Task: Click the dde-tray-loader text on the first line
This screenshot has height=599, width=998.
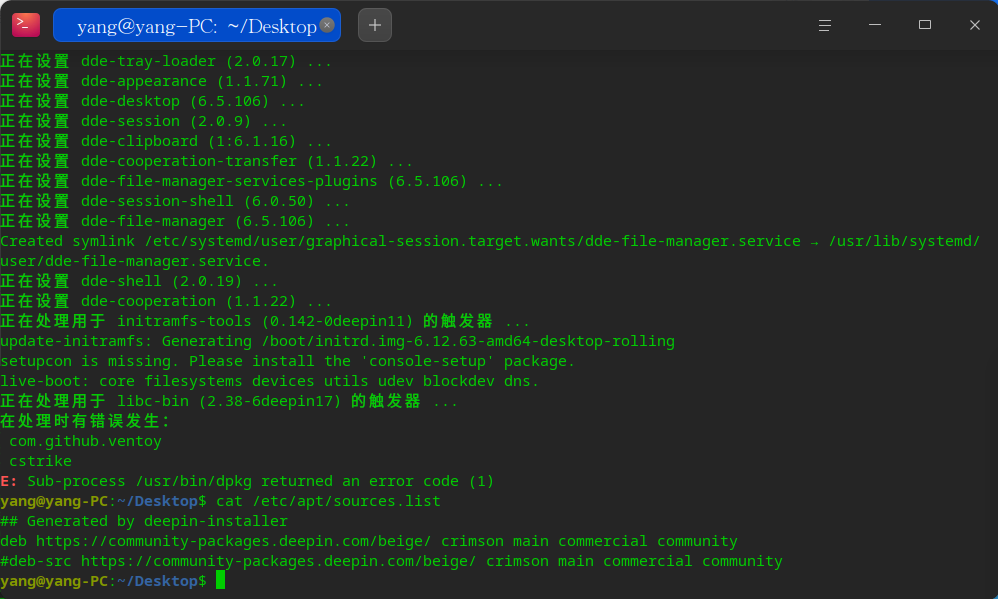Action: click(148, 61)
